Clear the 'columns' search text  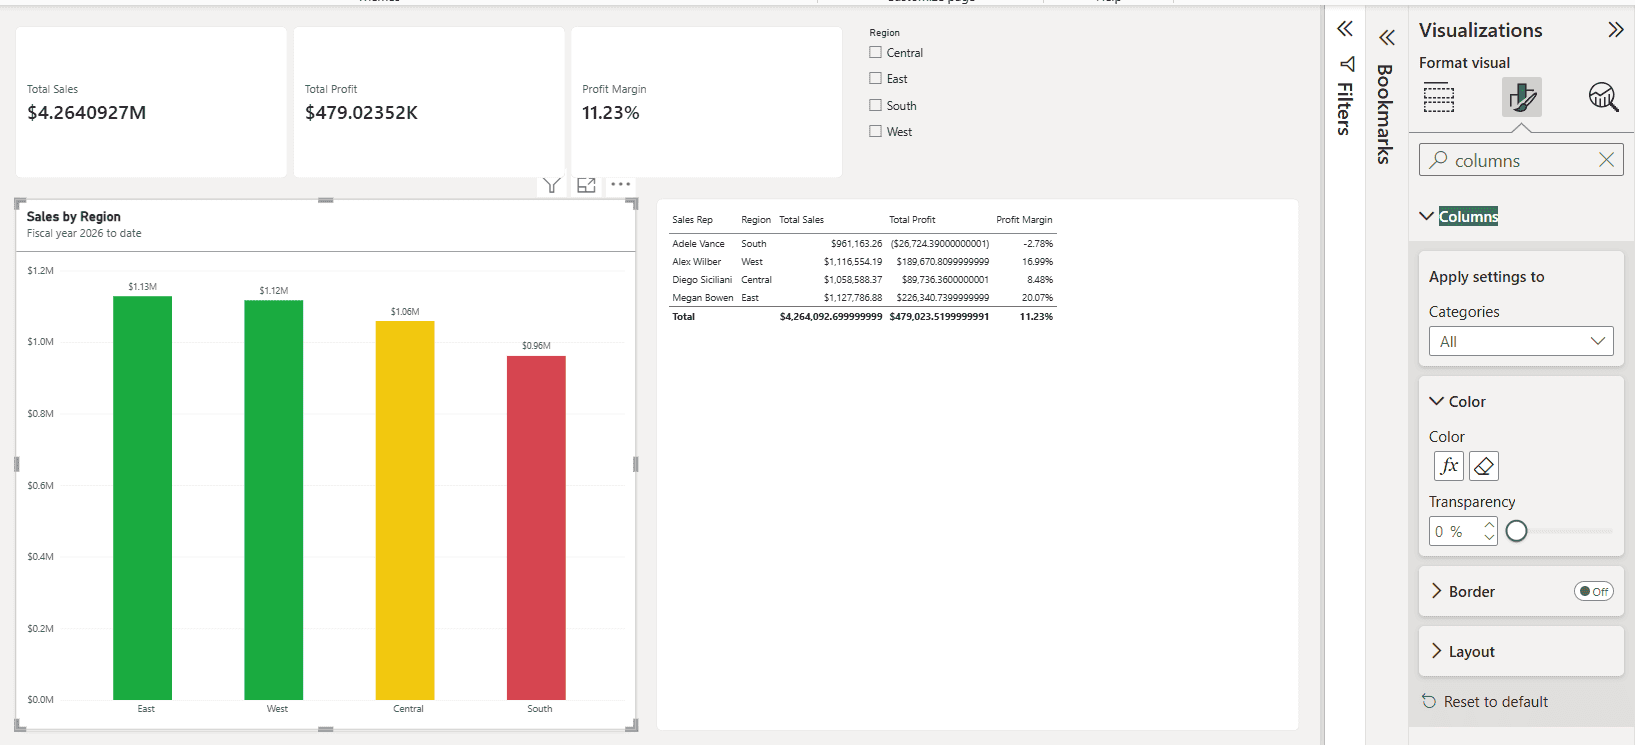[1606, 160]
